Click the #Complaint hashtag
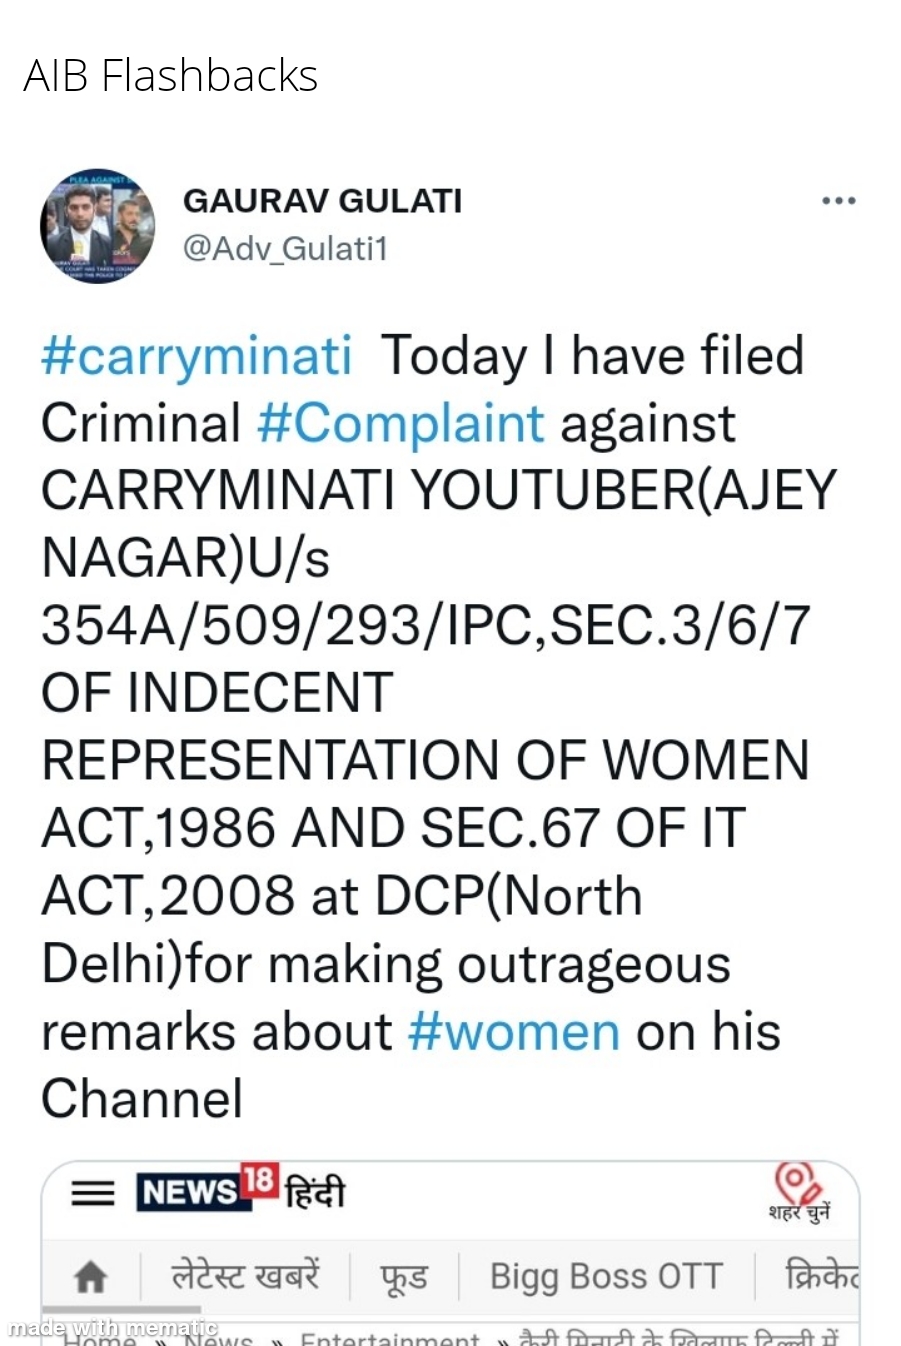This screenshot has height=1346, width=901. click(404, 423)
